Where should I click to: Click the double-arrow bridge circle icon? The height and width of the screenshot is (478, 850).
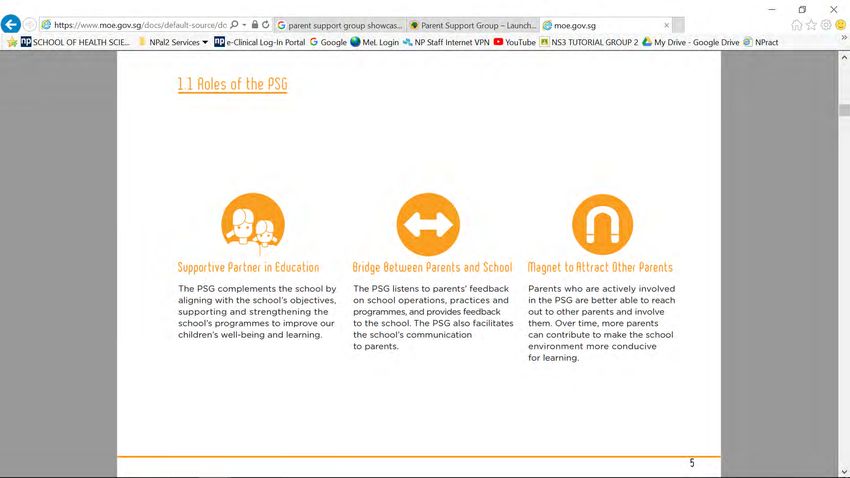[428, 224]
